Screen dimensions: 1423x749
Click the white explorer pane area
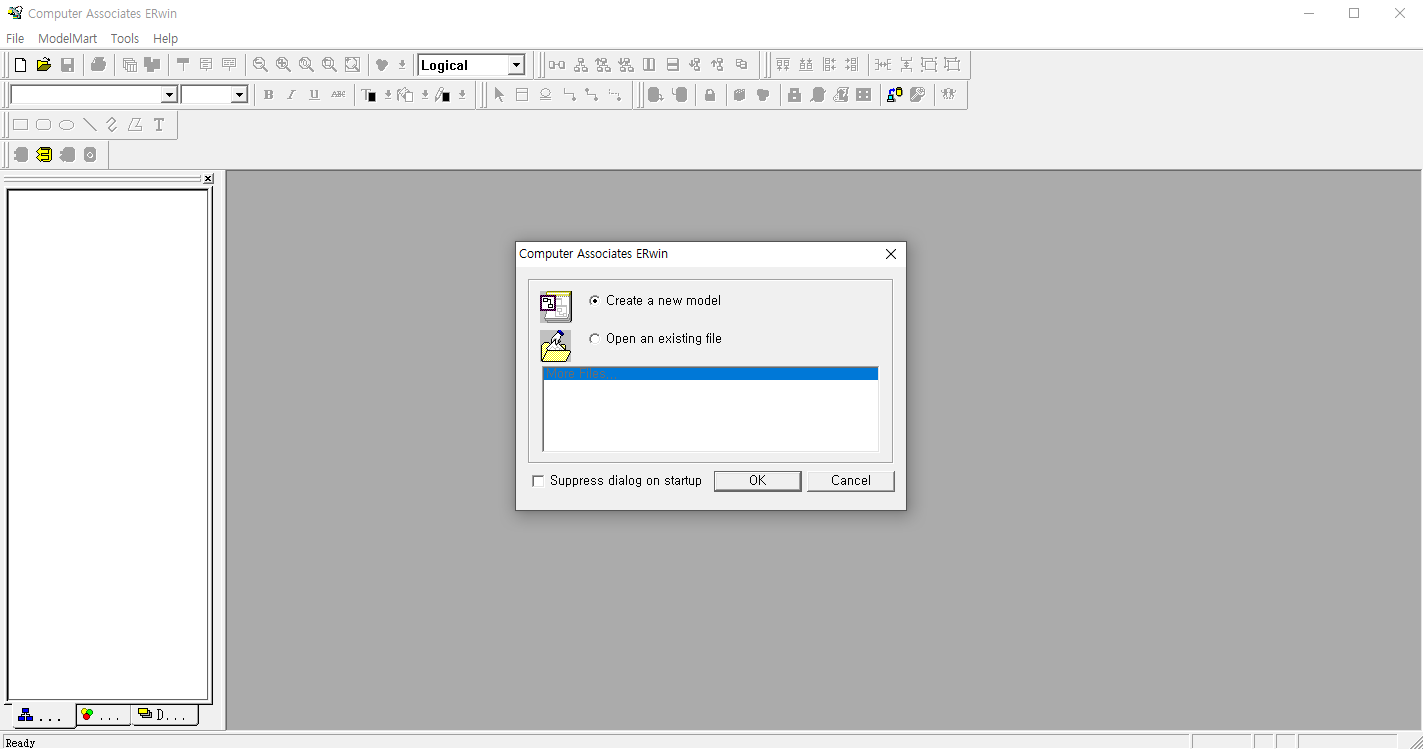[x=108, y=445]
